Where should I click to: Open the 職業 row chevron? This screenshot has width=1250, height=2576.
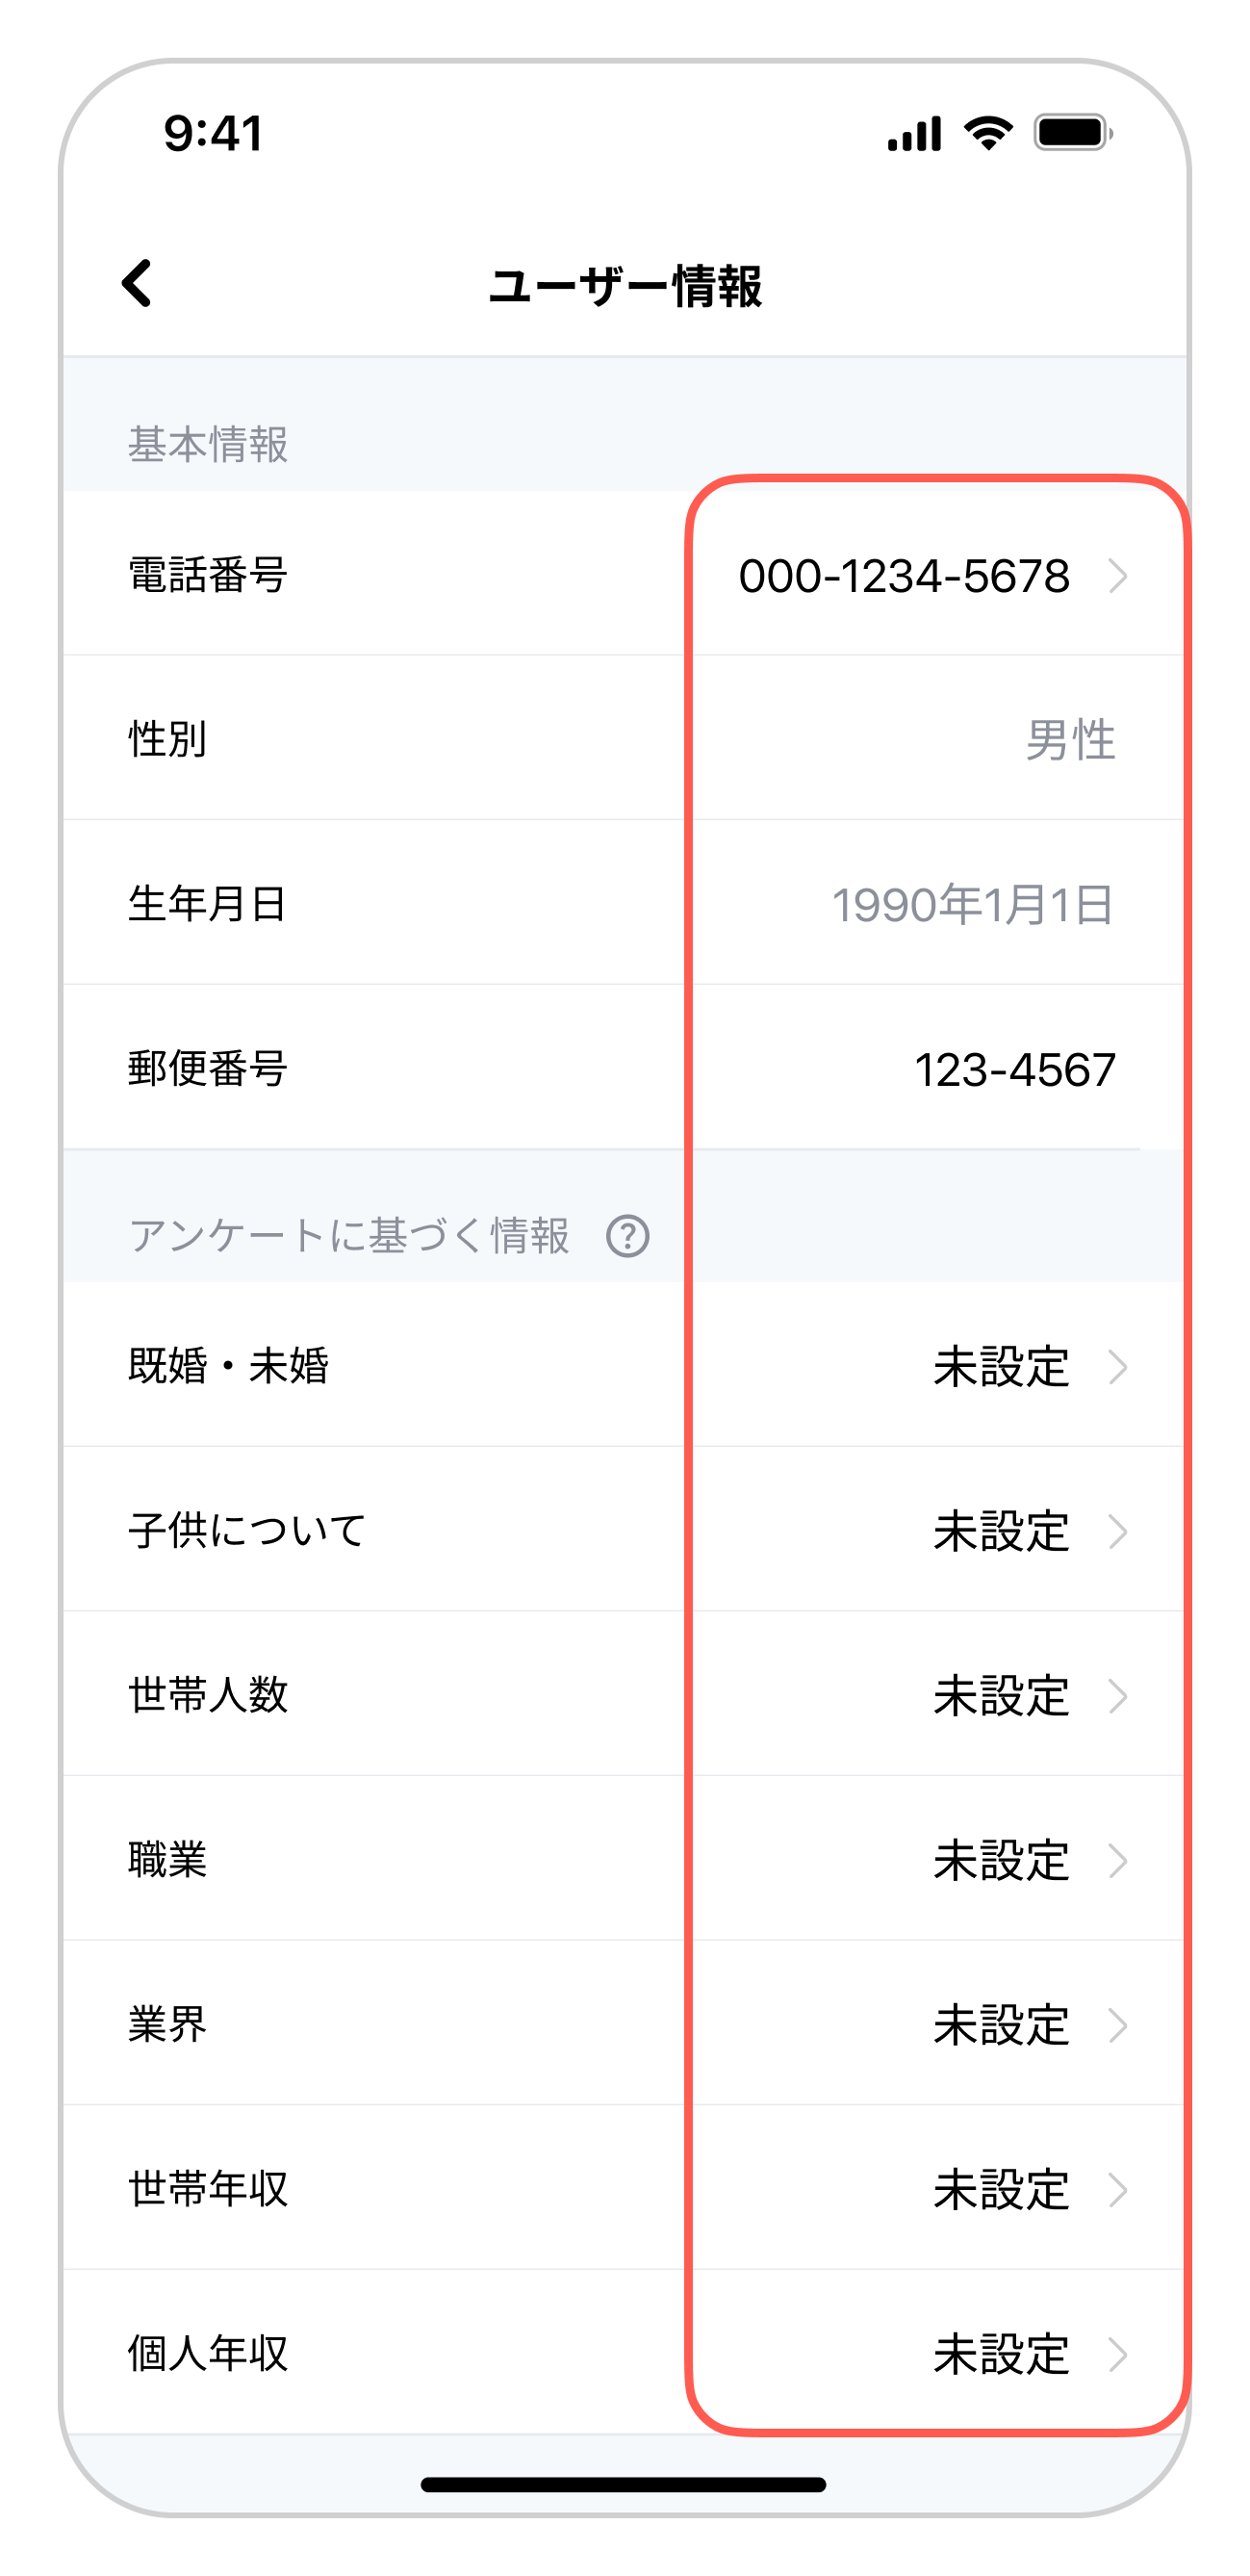1118,1861
